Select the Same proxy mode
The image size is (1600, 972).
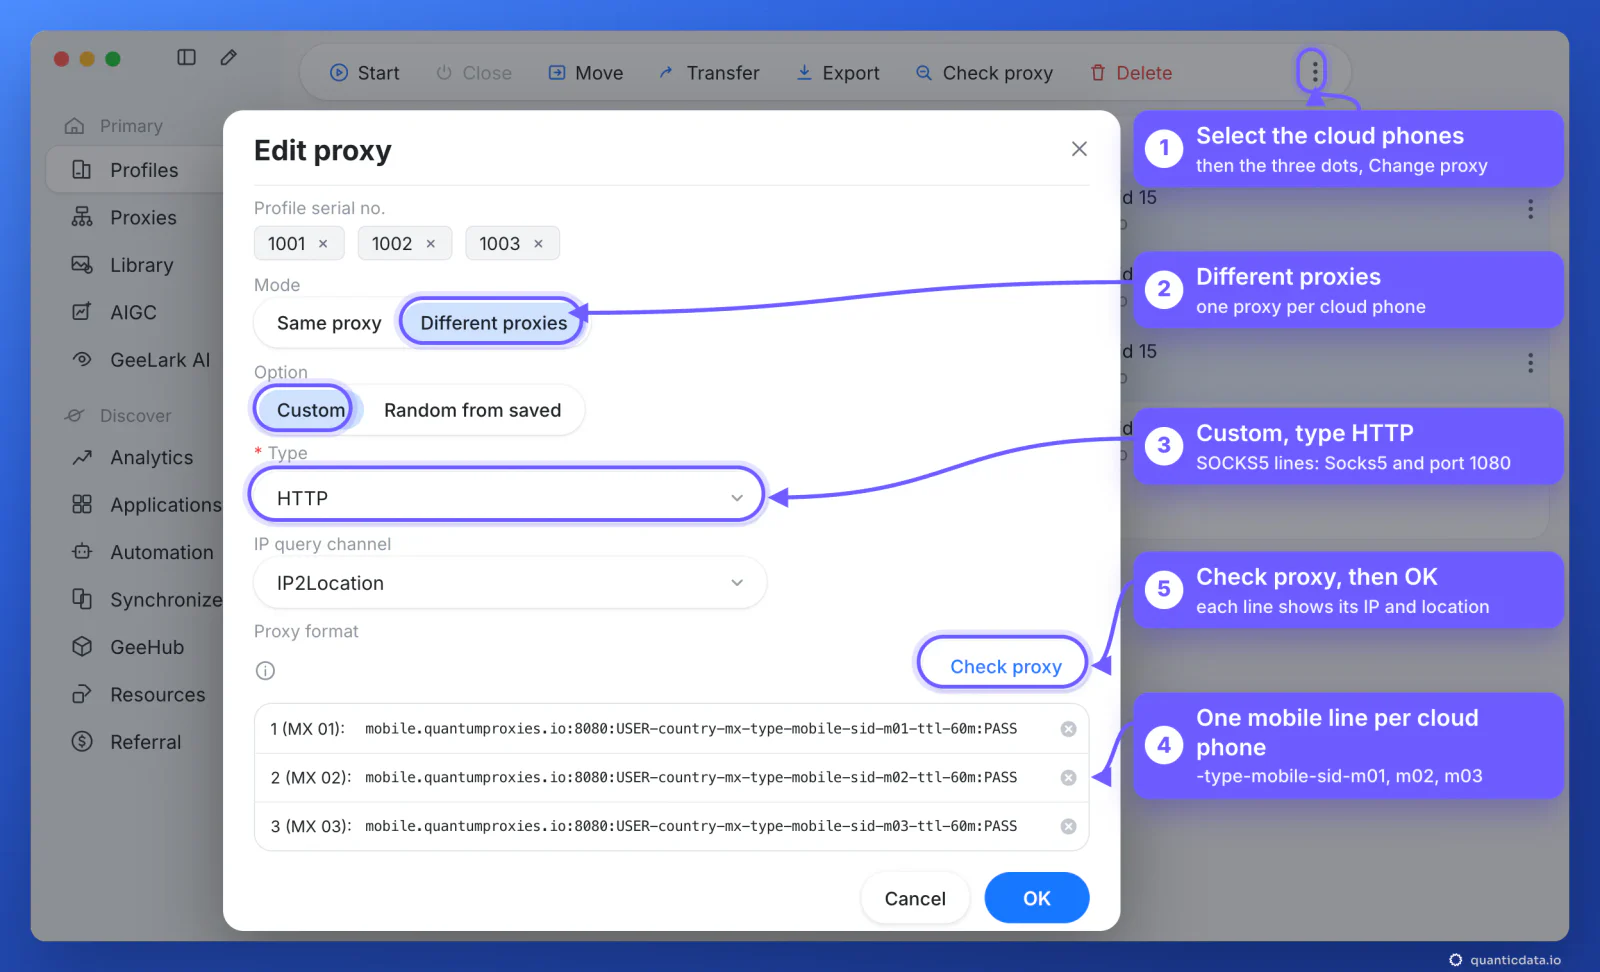click(329, 323)
